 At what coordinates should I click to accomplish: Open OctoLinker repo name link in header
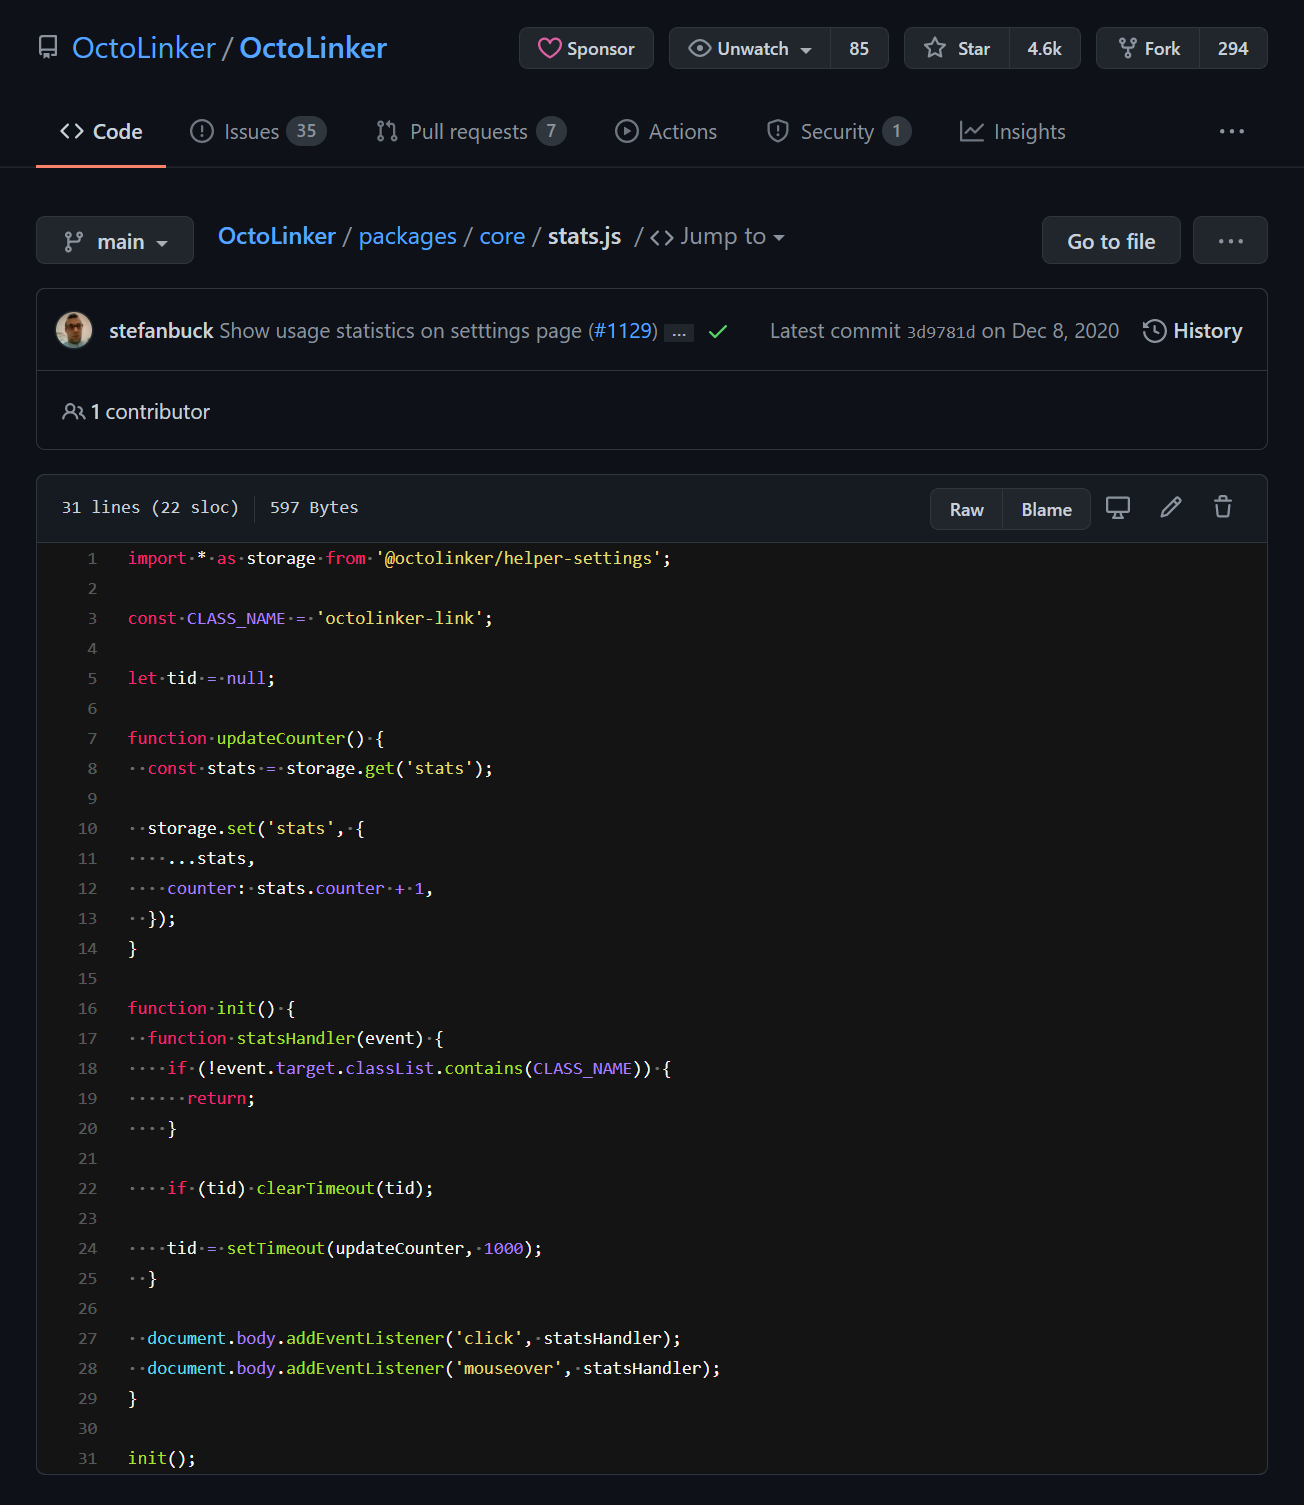click(x=313, y=48)
